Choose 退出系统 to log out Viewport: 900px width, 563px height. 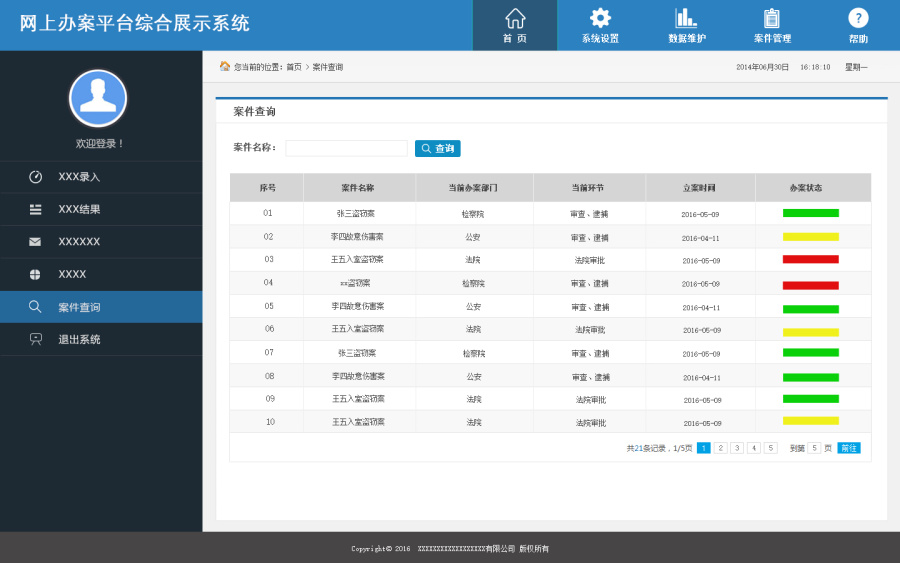pos(101,339)
